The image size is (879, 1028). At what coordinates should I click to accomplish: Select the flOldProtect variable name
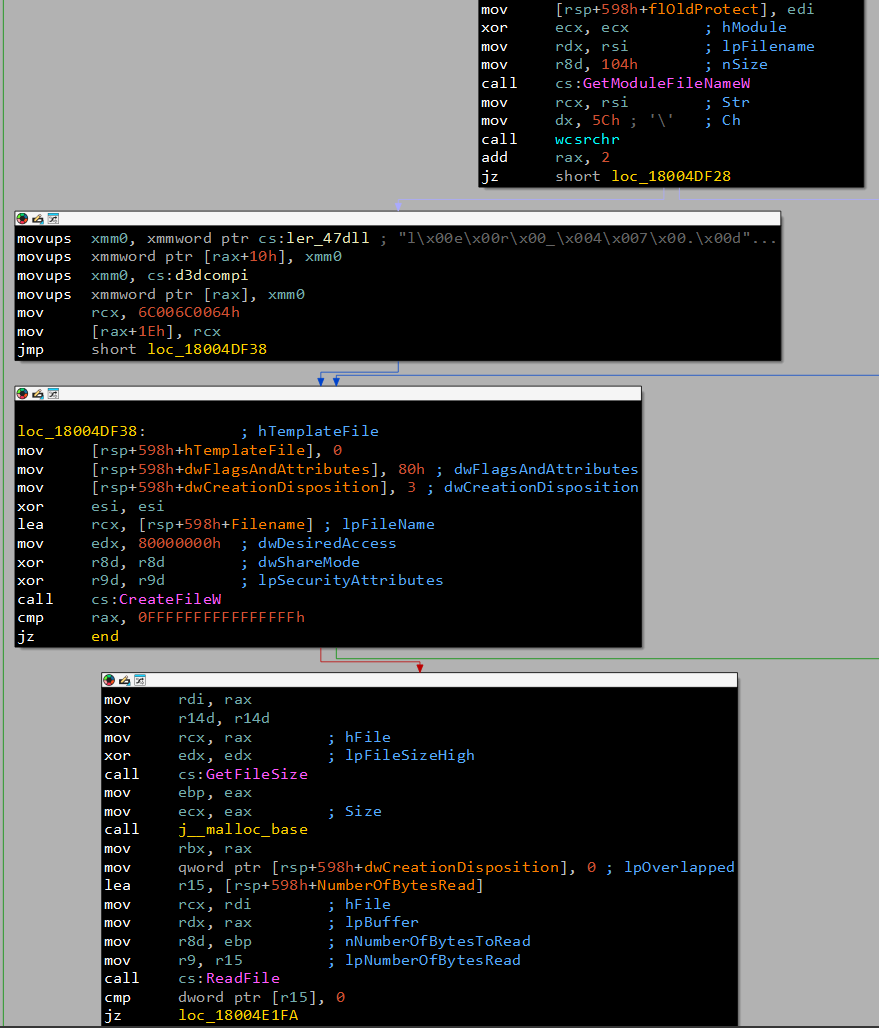point(703,9)
